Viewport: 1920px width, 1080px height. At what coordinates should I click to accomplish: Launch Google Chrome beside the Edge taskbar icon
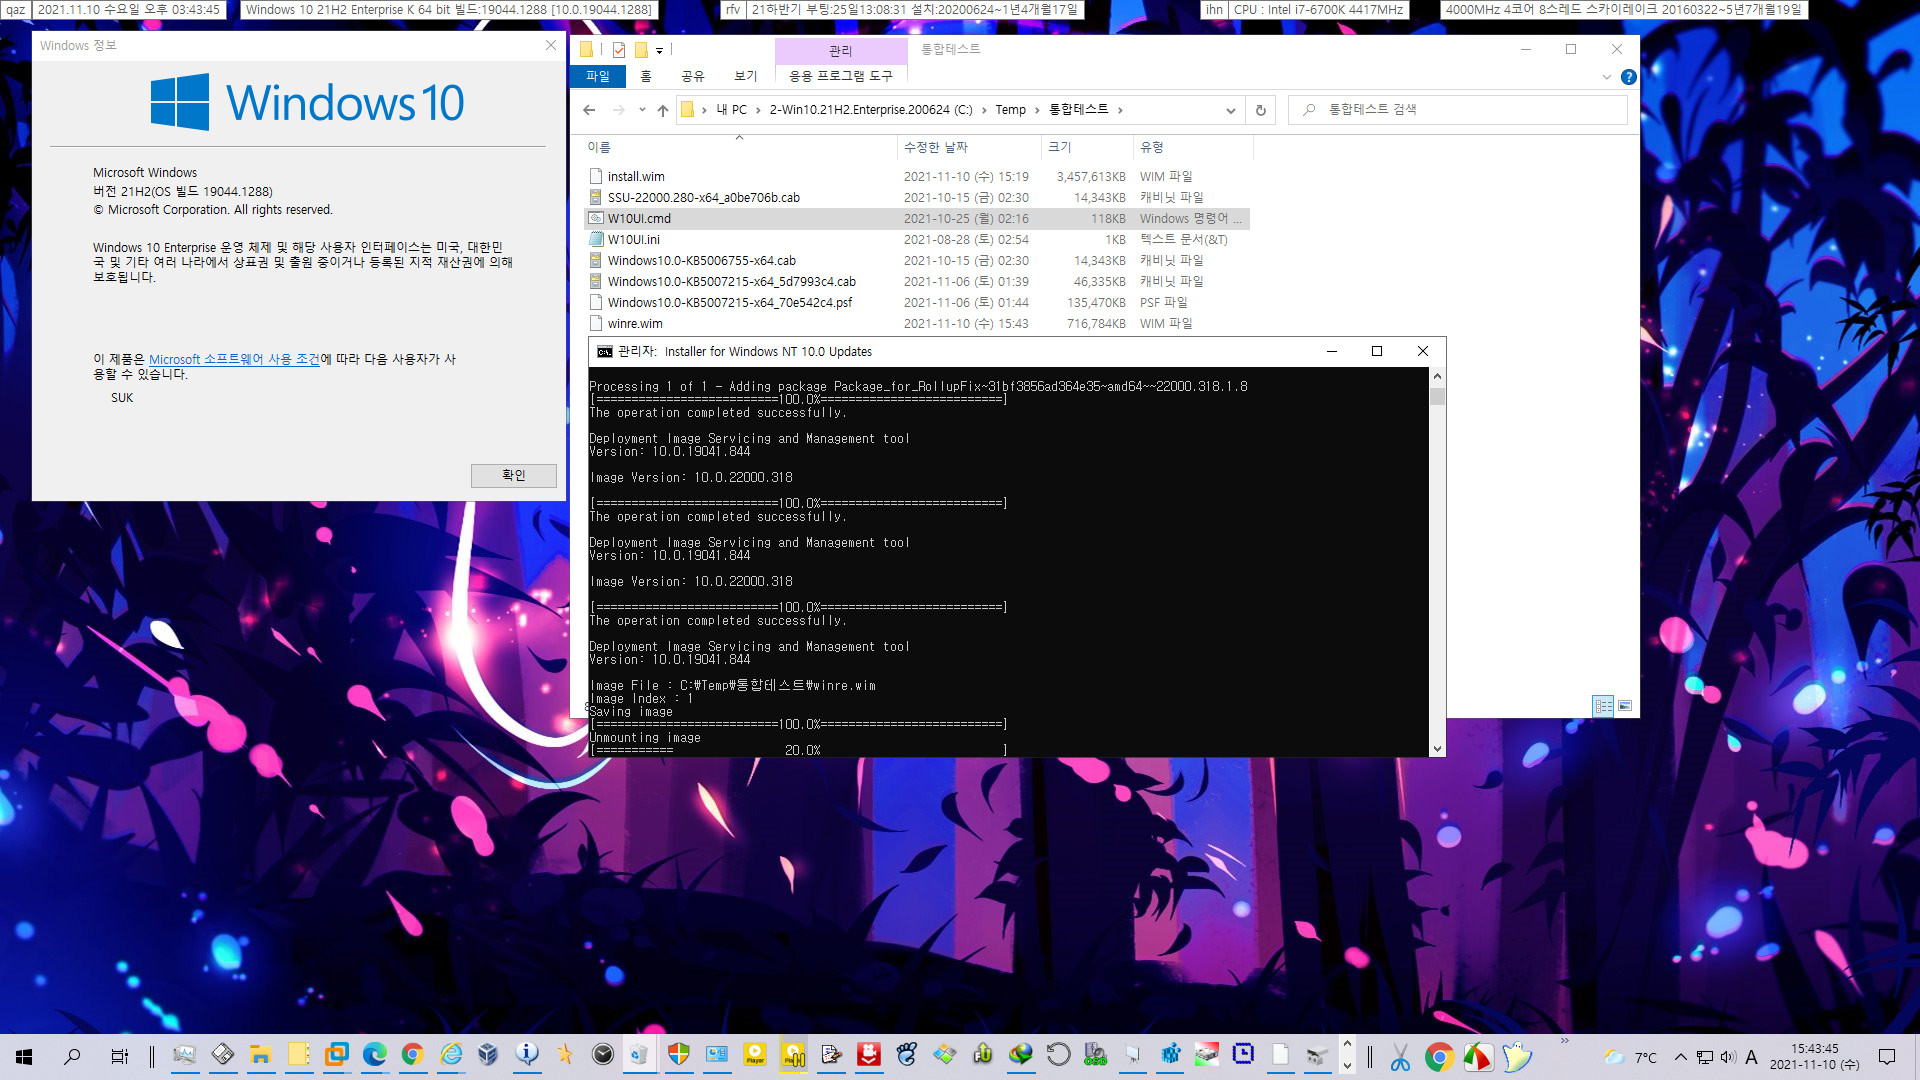tap(412, 1055)
